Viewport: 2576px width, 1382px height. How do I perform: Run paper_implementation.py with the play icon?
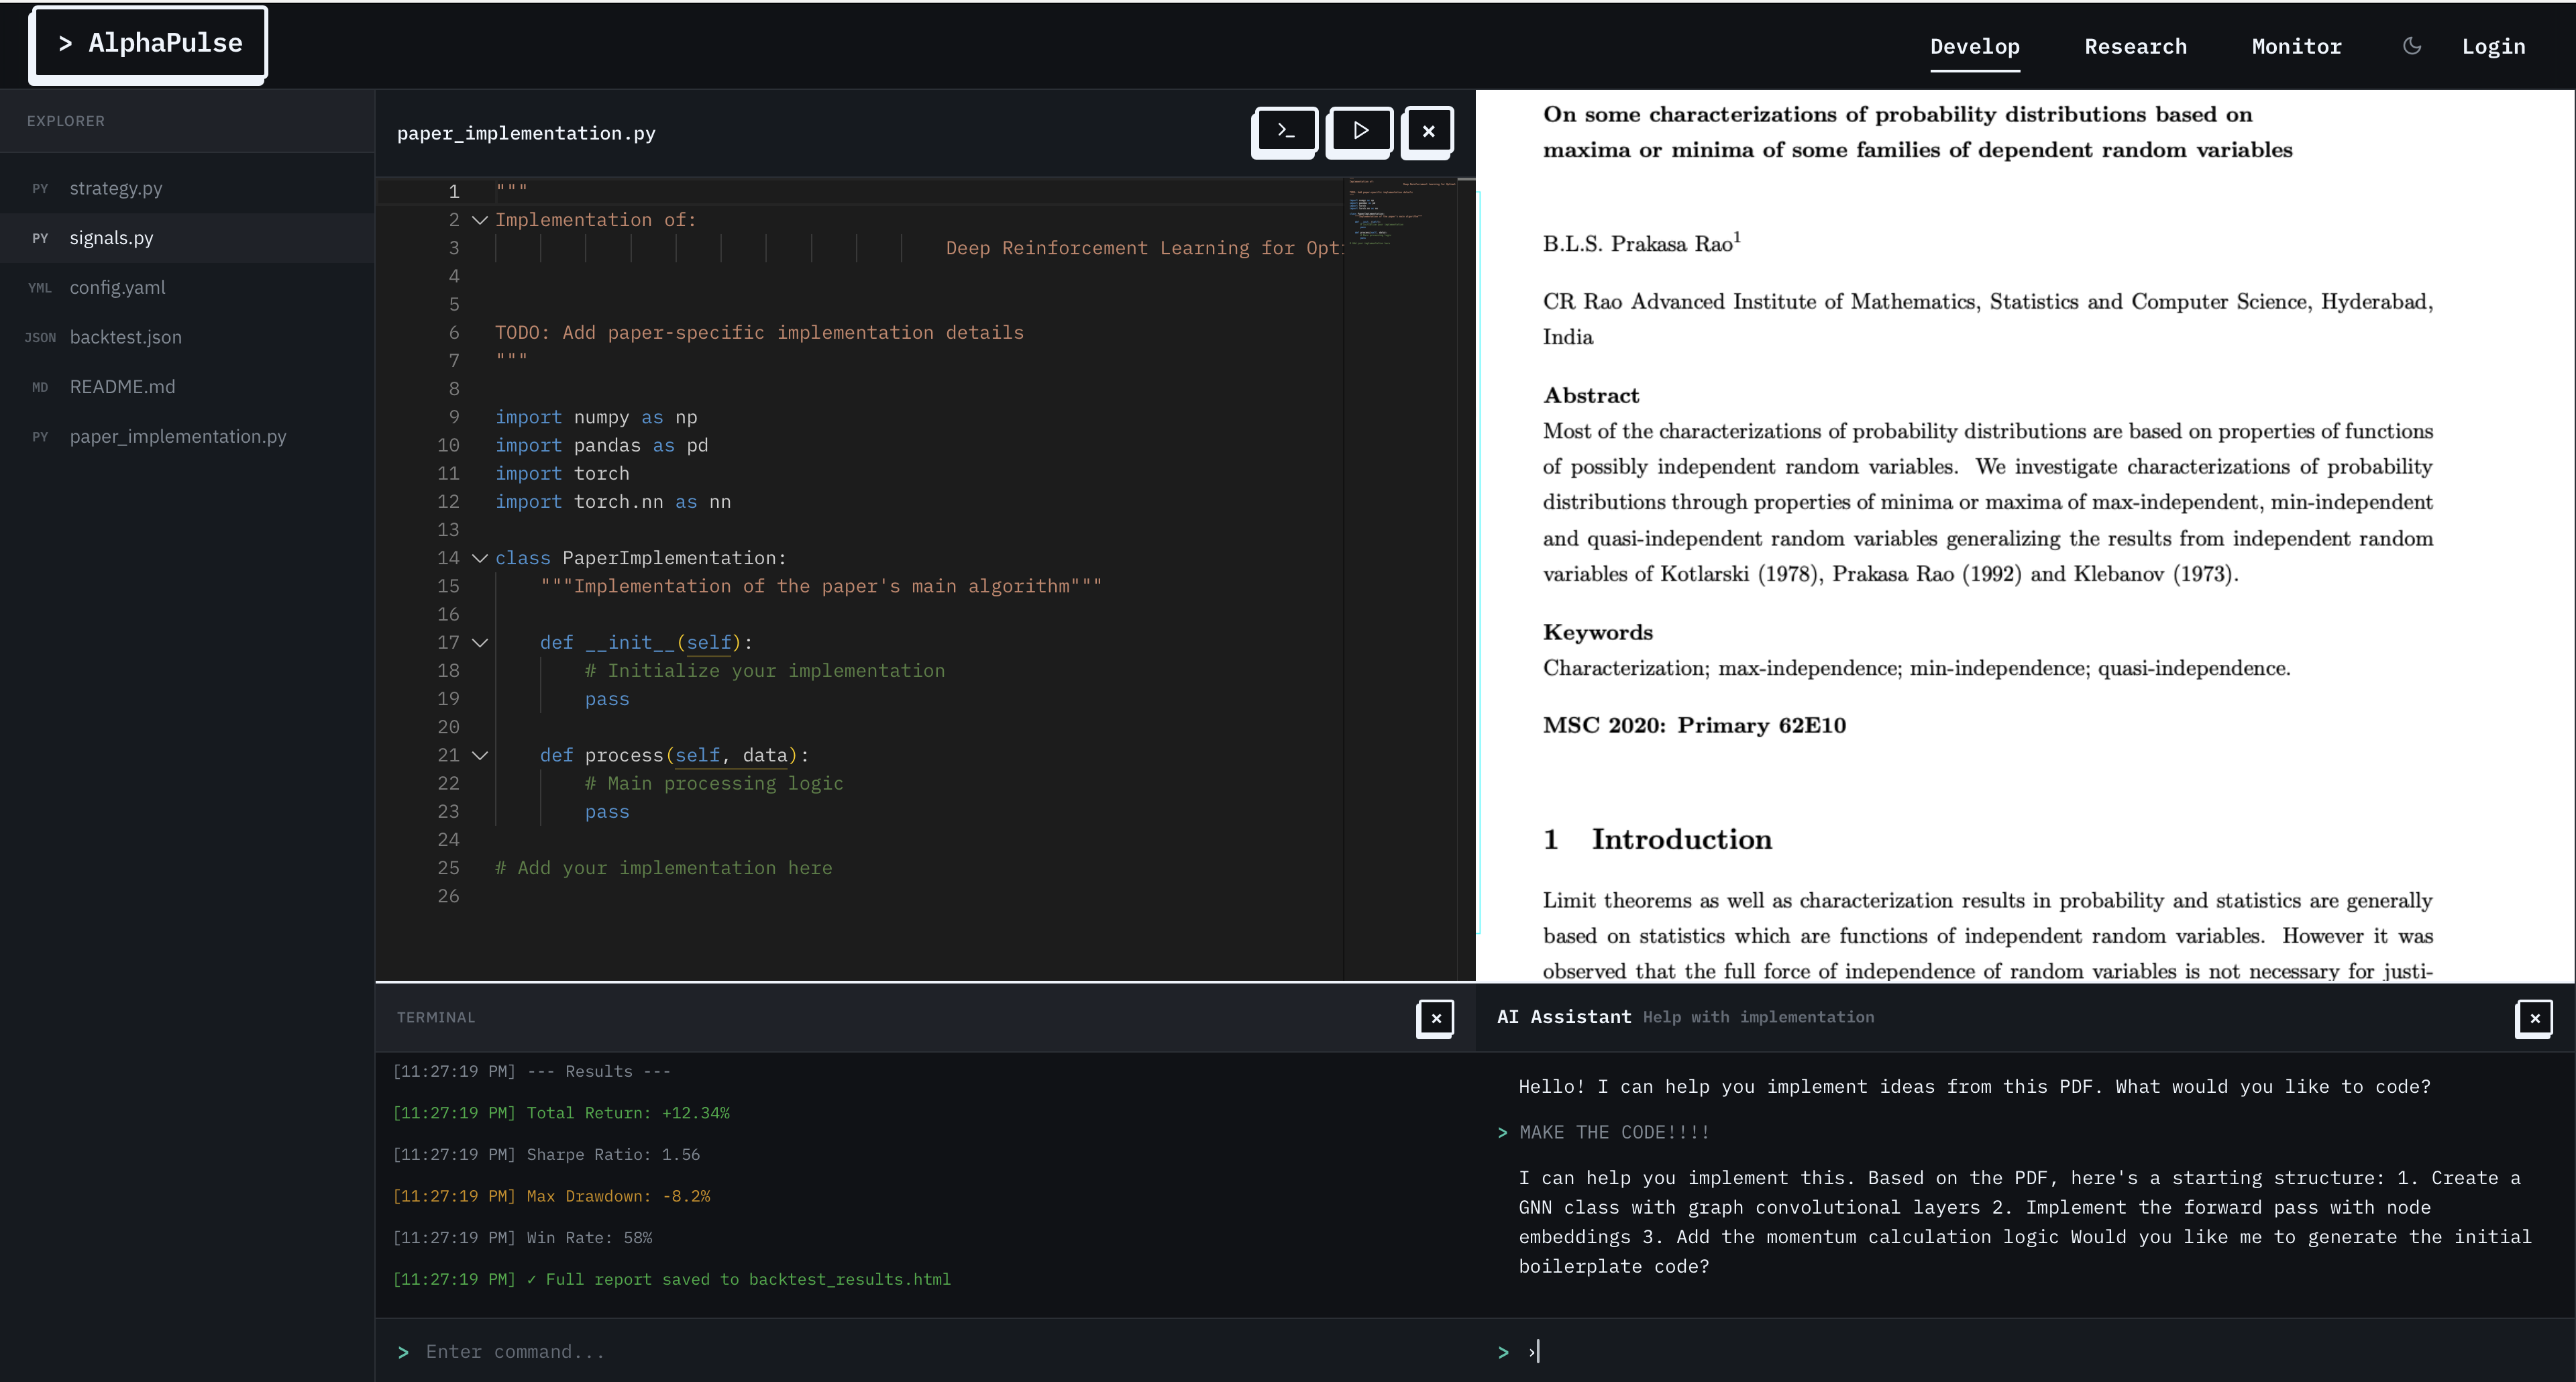click(x=1360, y=131)
